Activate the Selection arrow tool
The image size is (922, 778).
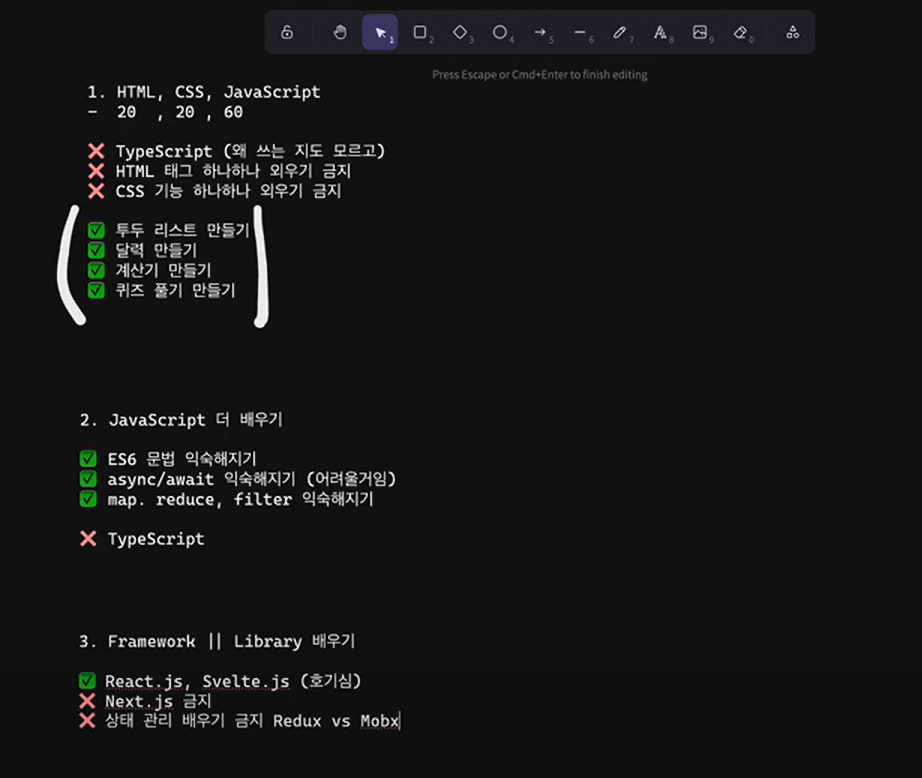coord(380,32)
